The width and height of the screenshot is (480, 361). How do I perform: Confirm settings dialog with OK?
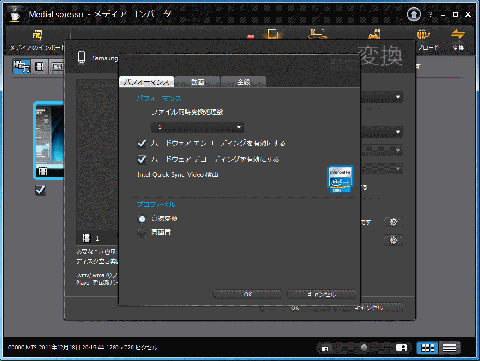(247, 294)
